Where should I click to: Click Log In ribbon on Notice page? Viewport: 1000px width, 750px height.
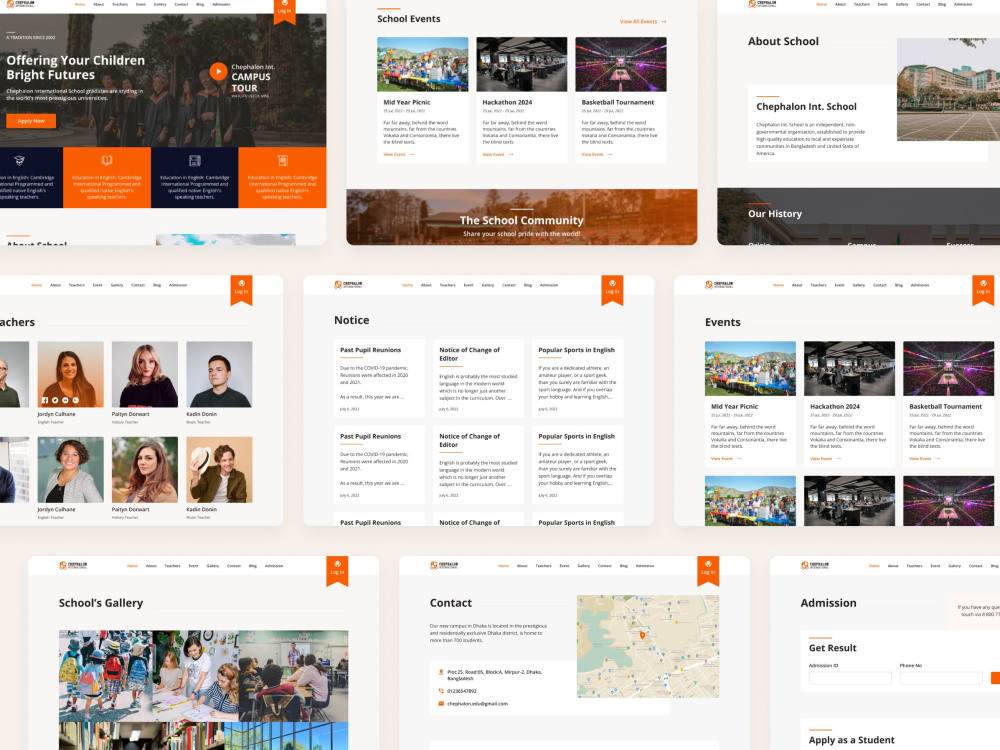click(612, 289)
